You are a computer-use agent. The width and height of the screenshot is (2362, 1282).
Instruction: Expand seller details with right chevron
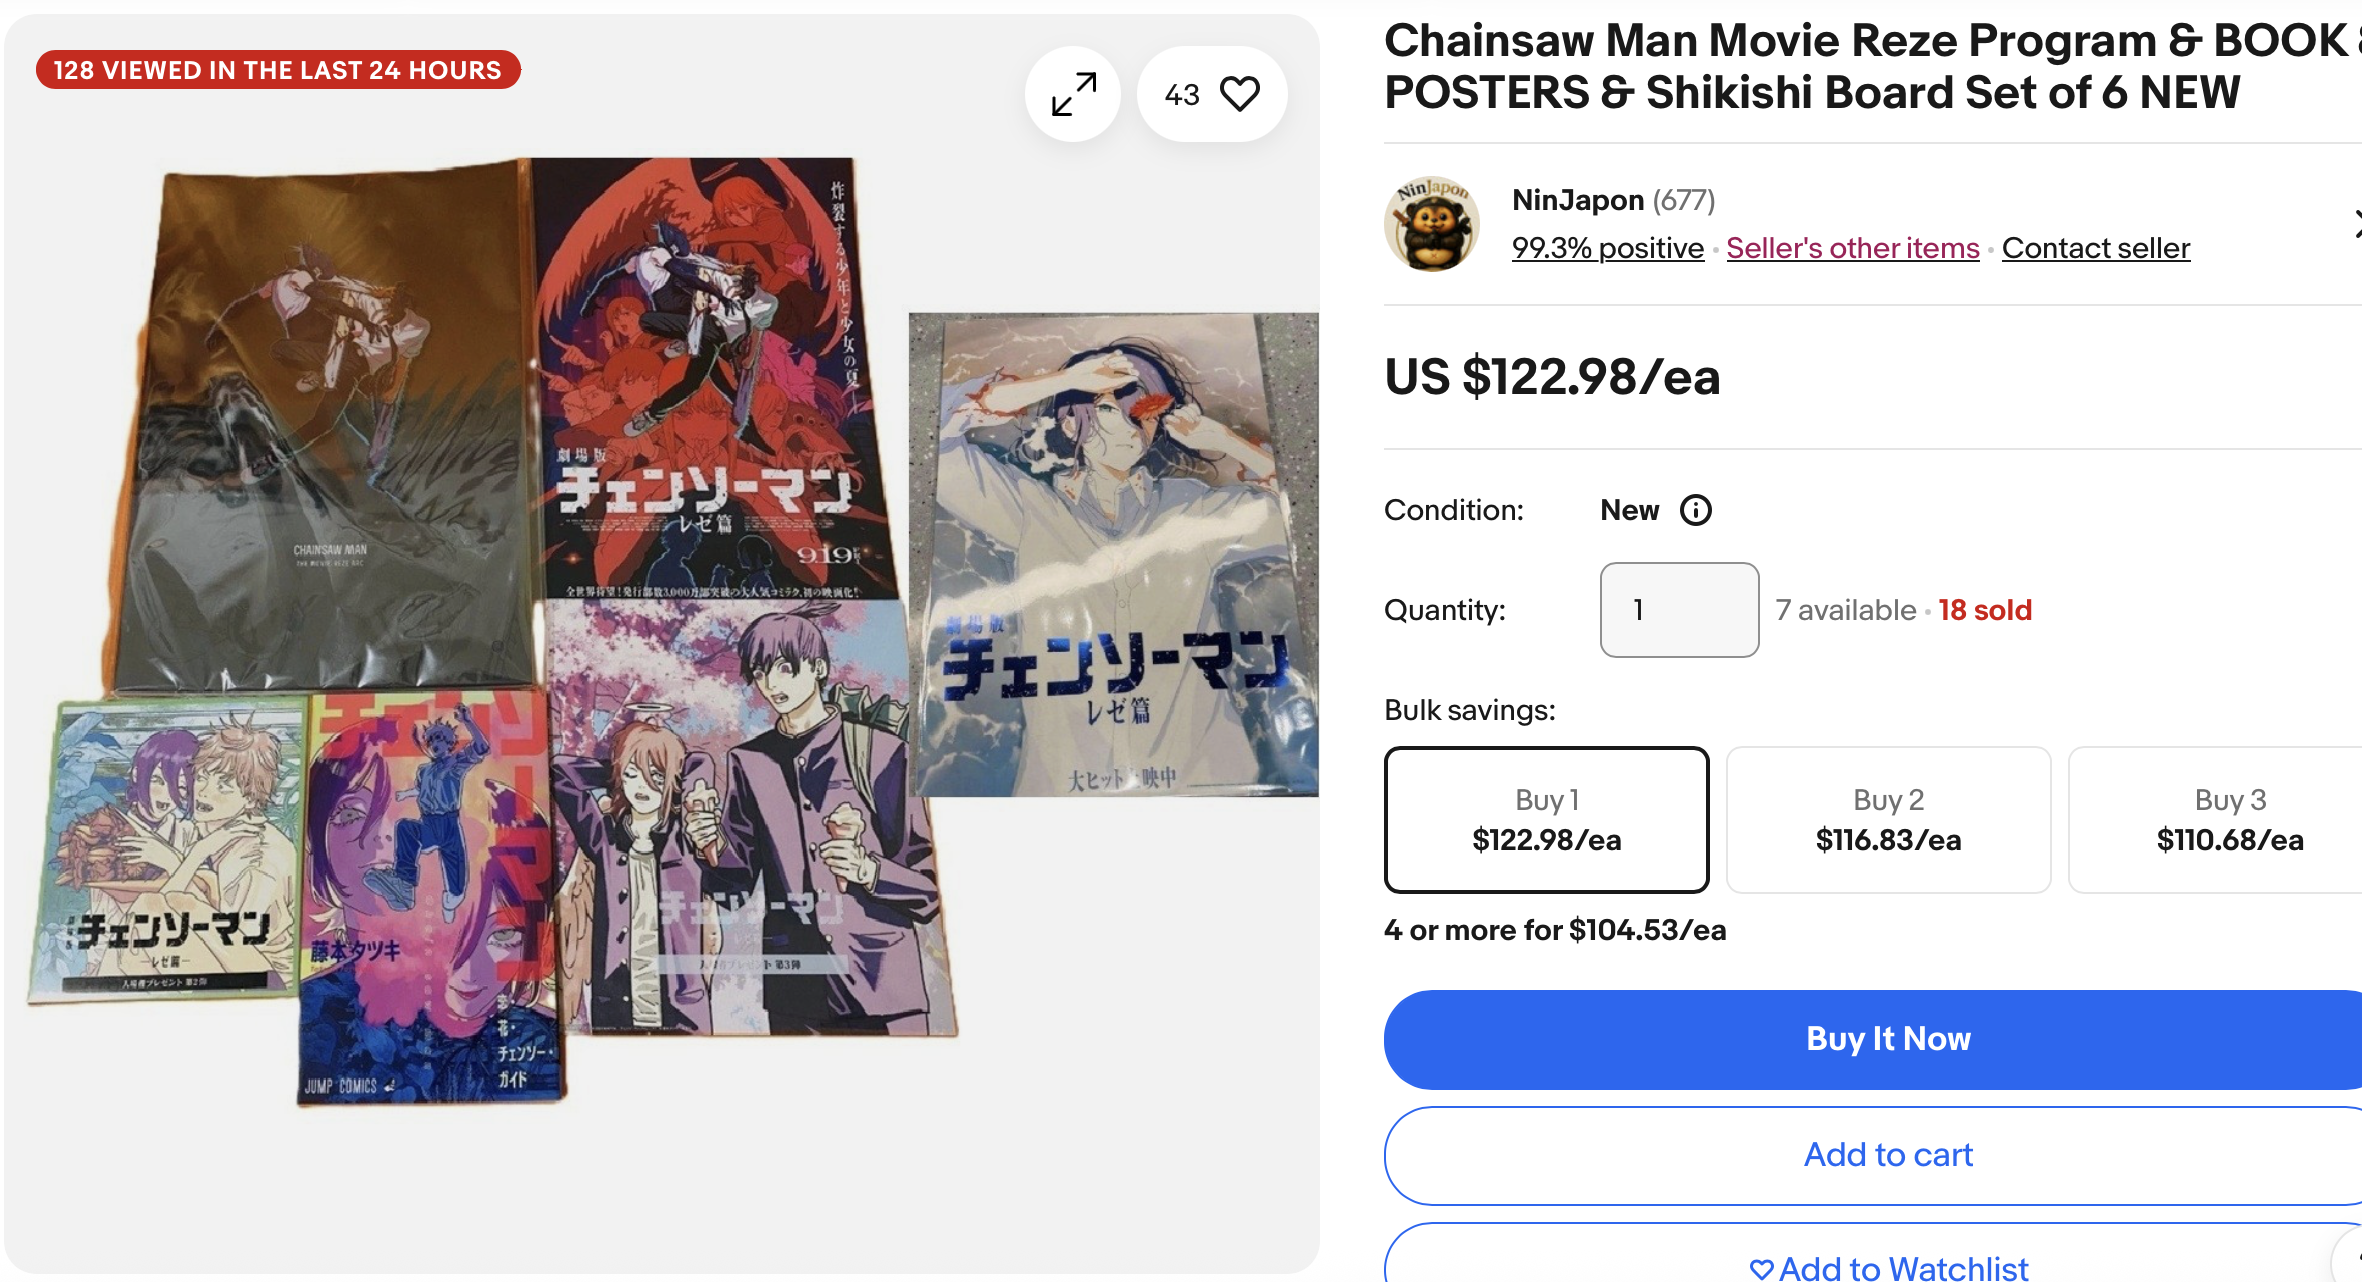[x=2354, y=224]
